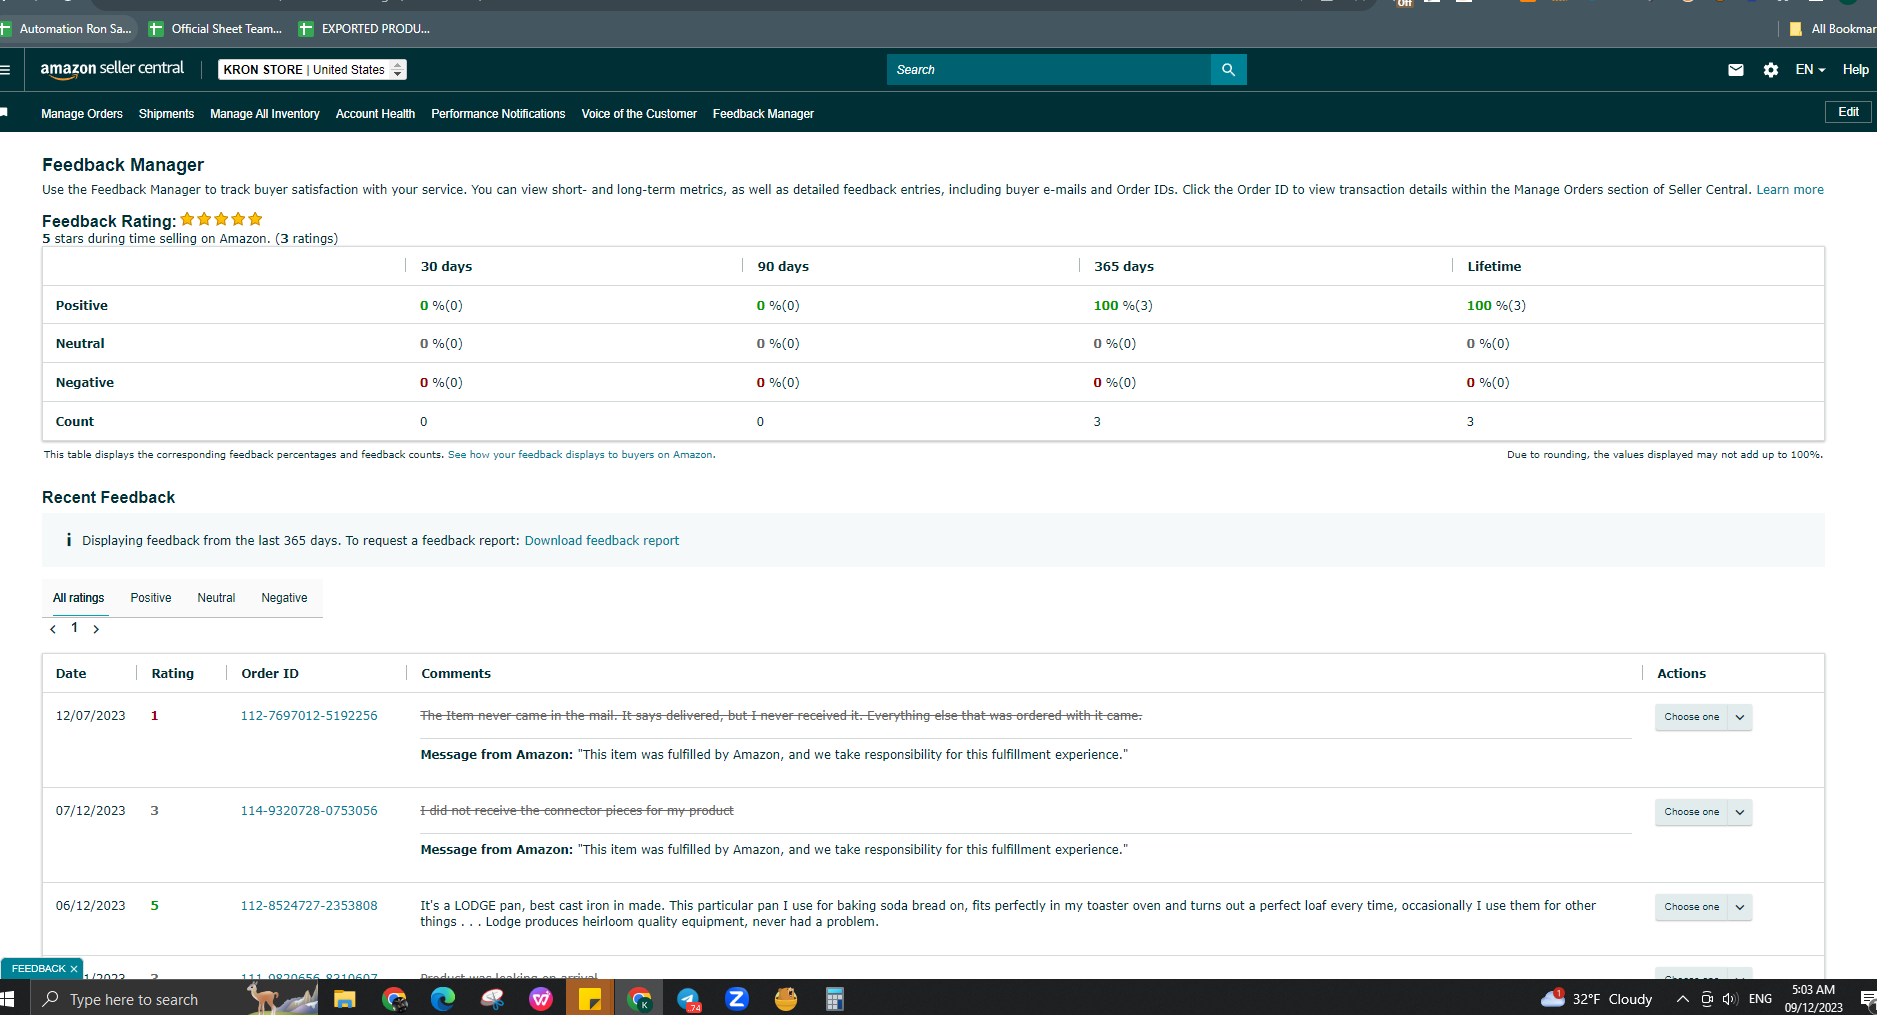
Task: Open Shipments menu item
Action: tap(166, 114)
